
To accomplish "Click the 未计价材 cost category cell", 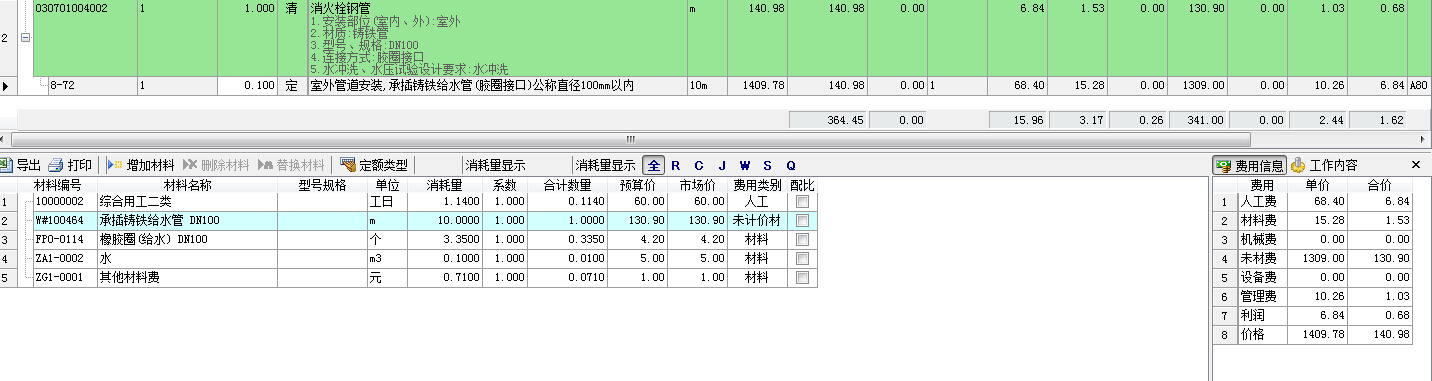I will click(756, 221).
